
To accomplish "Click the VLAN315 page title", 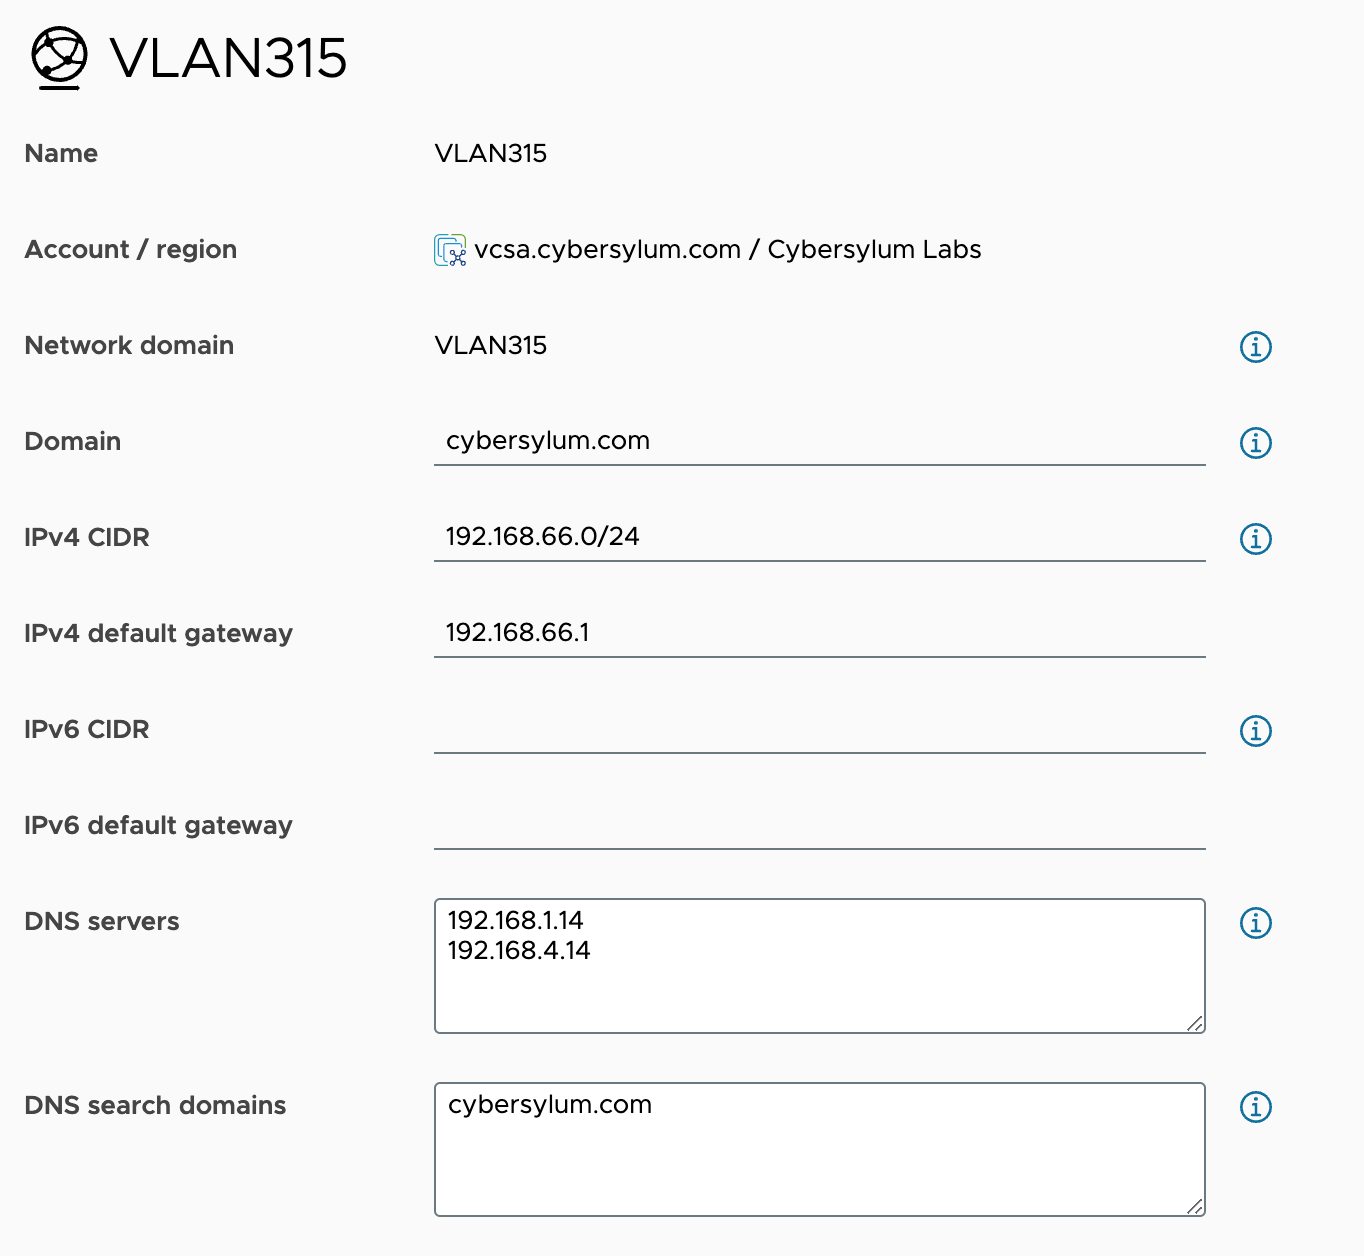I will [x=228, y=58].
